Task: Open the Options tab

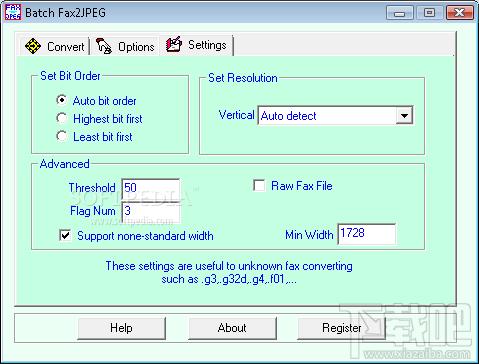Action: 125,46
